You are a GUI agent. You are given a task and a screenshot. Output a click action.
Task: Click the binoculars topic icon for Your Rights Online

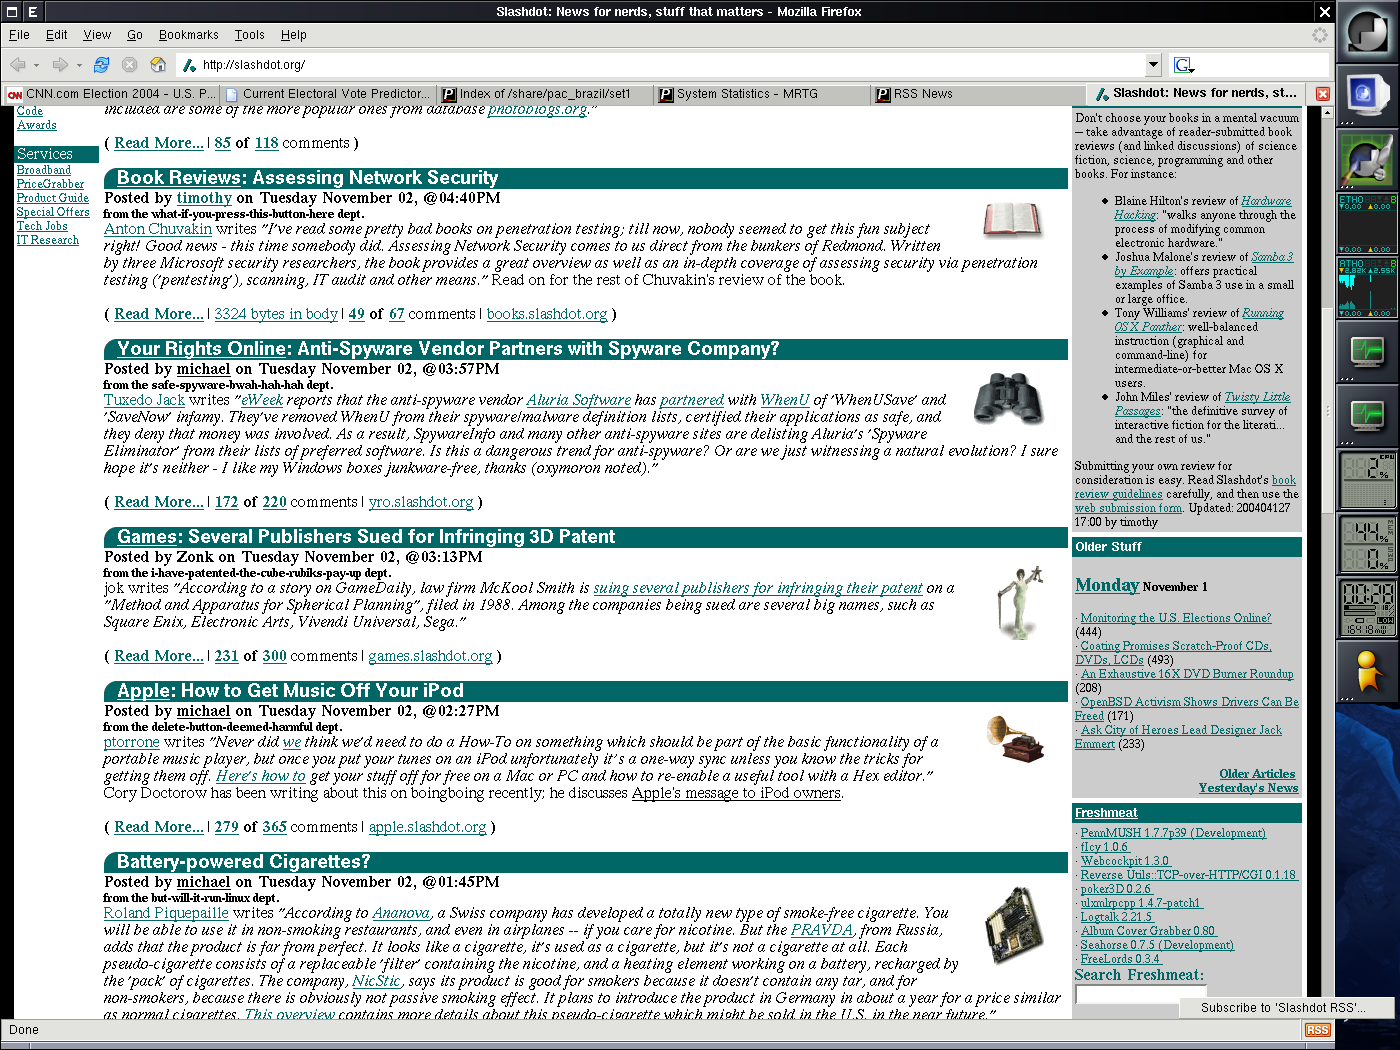1008,397
